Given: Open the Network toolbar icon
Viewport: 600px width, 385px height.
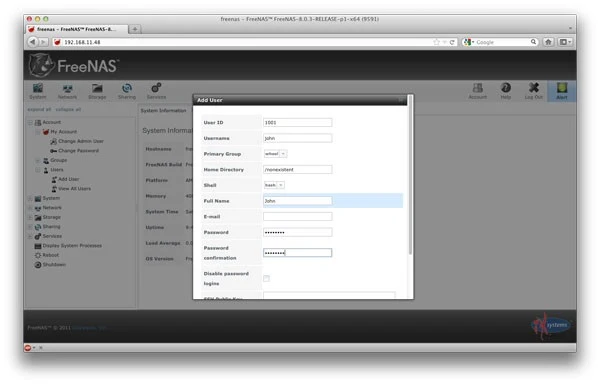Looking at the screenshot, I should pyautogui.click(x=67, y=91).
